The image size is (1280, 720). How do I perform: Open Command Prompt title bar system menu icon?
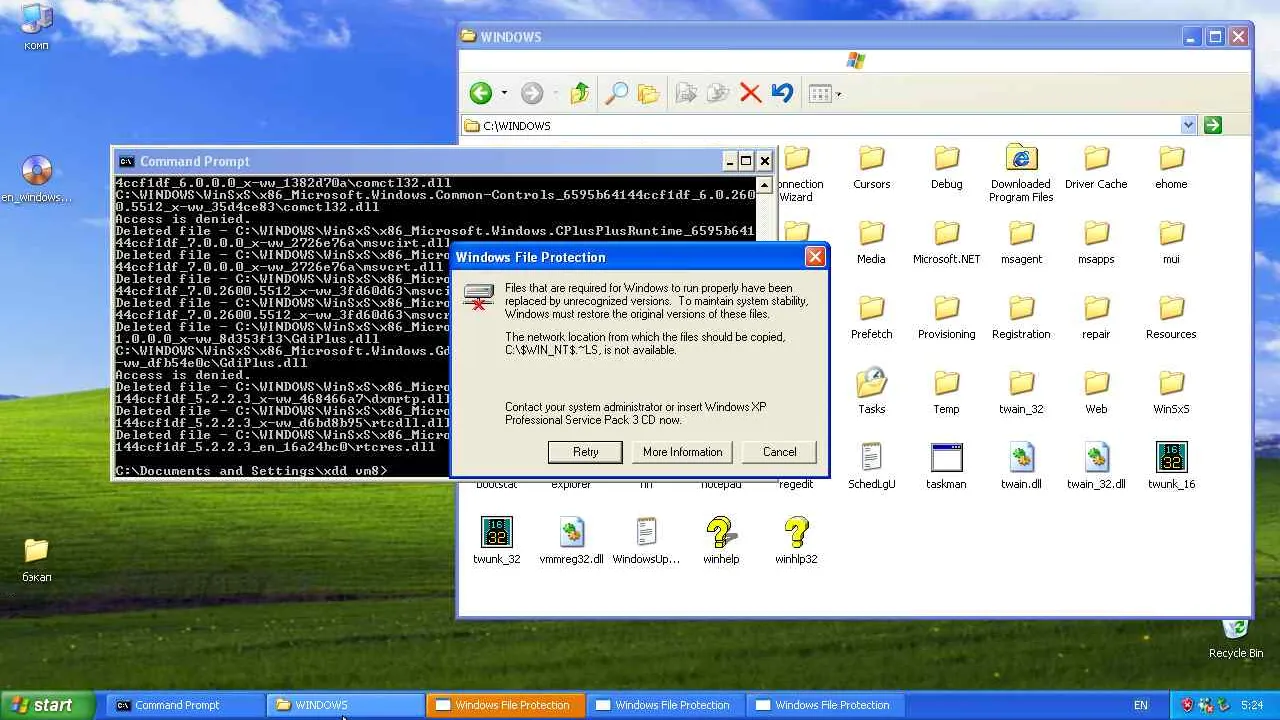tap(126, 161)
